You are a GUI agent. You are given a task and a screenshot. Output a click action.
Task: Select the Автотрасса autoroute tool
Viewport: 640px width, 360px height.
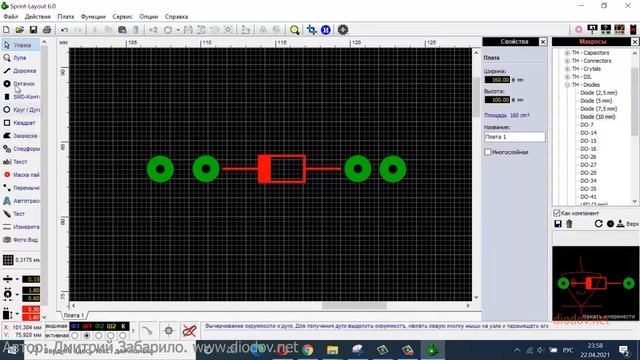pyautogui.click(x=20, y=201)
